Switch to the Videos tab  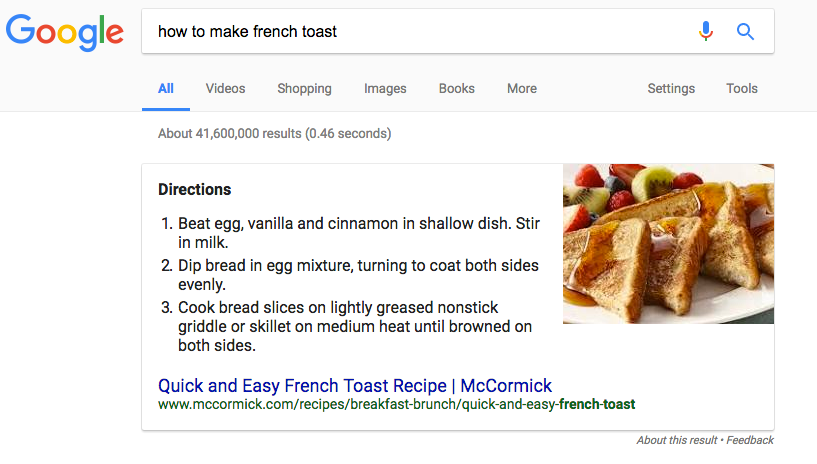click(225, 88)
